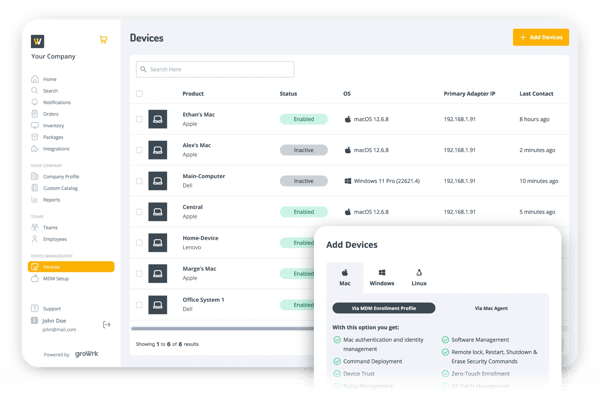Click Central device laptop icon

[x=158, y=212]
